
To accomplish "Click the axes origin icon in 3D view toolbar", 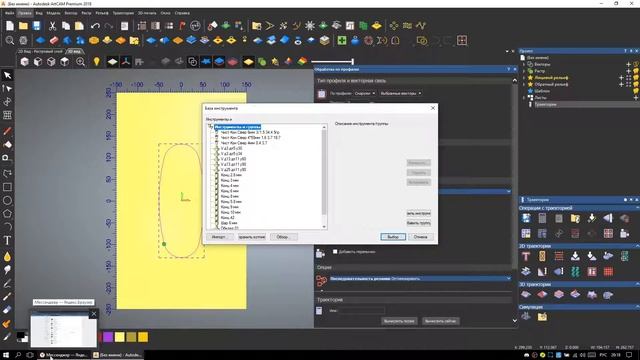I will [x=126, y=62].
